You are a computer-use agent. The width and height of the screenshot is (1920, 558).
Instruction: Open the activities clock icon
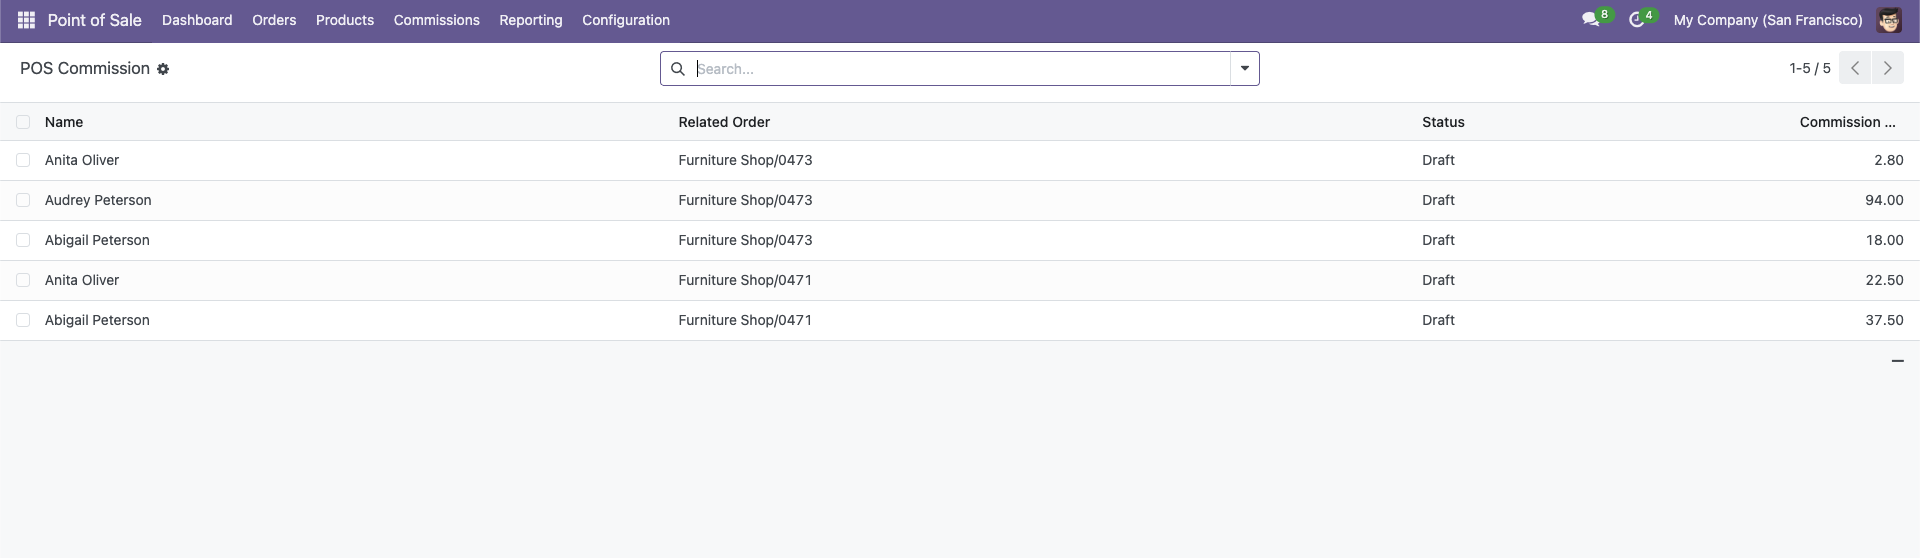tap(1637, 20)
